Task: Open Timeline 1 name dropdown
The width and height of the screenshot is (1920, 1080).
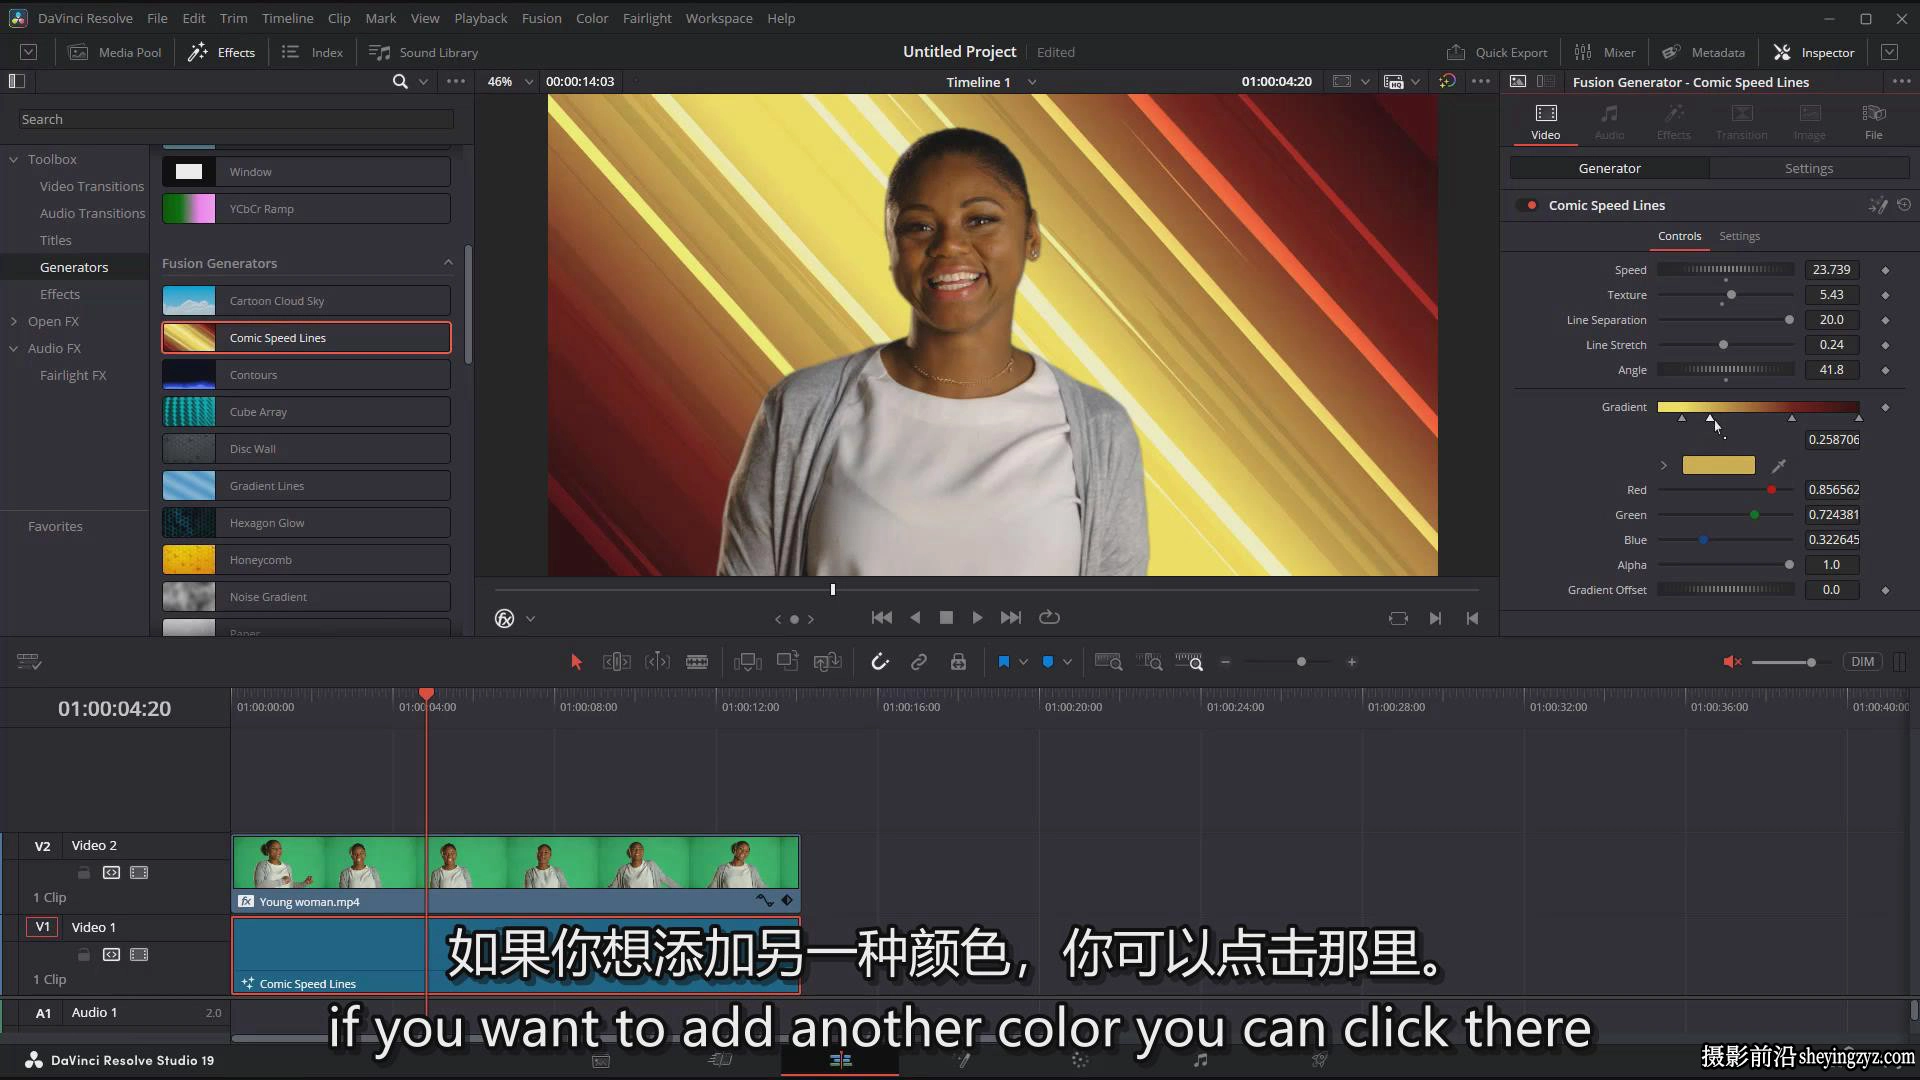Action: click(1032, 82)
